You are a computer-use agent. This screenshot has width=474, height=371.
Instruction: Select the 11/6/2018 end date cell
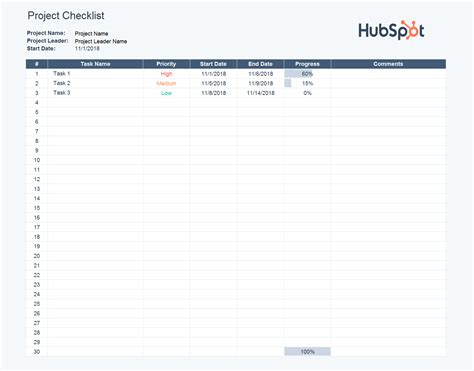[260, 74]
